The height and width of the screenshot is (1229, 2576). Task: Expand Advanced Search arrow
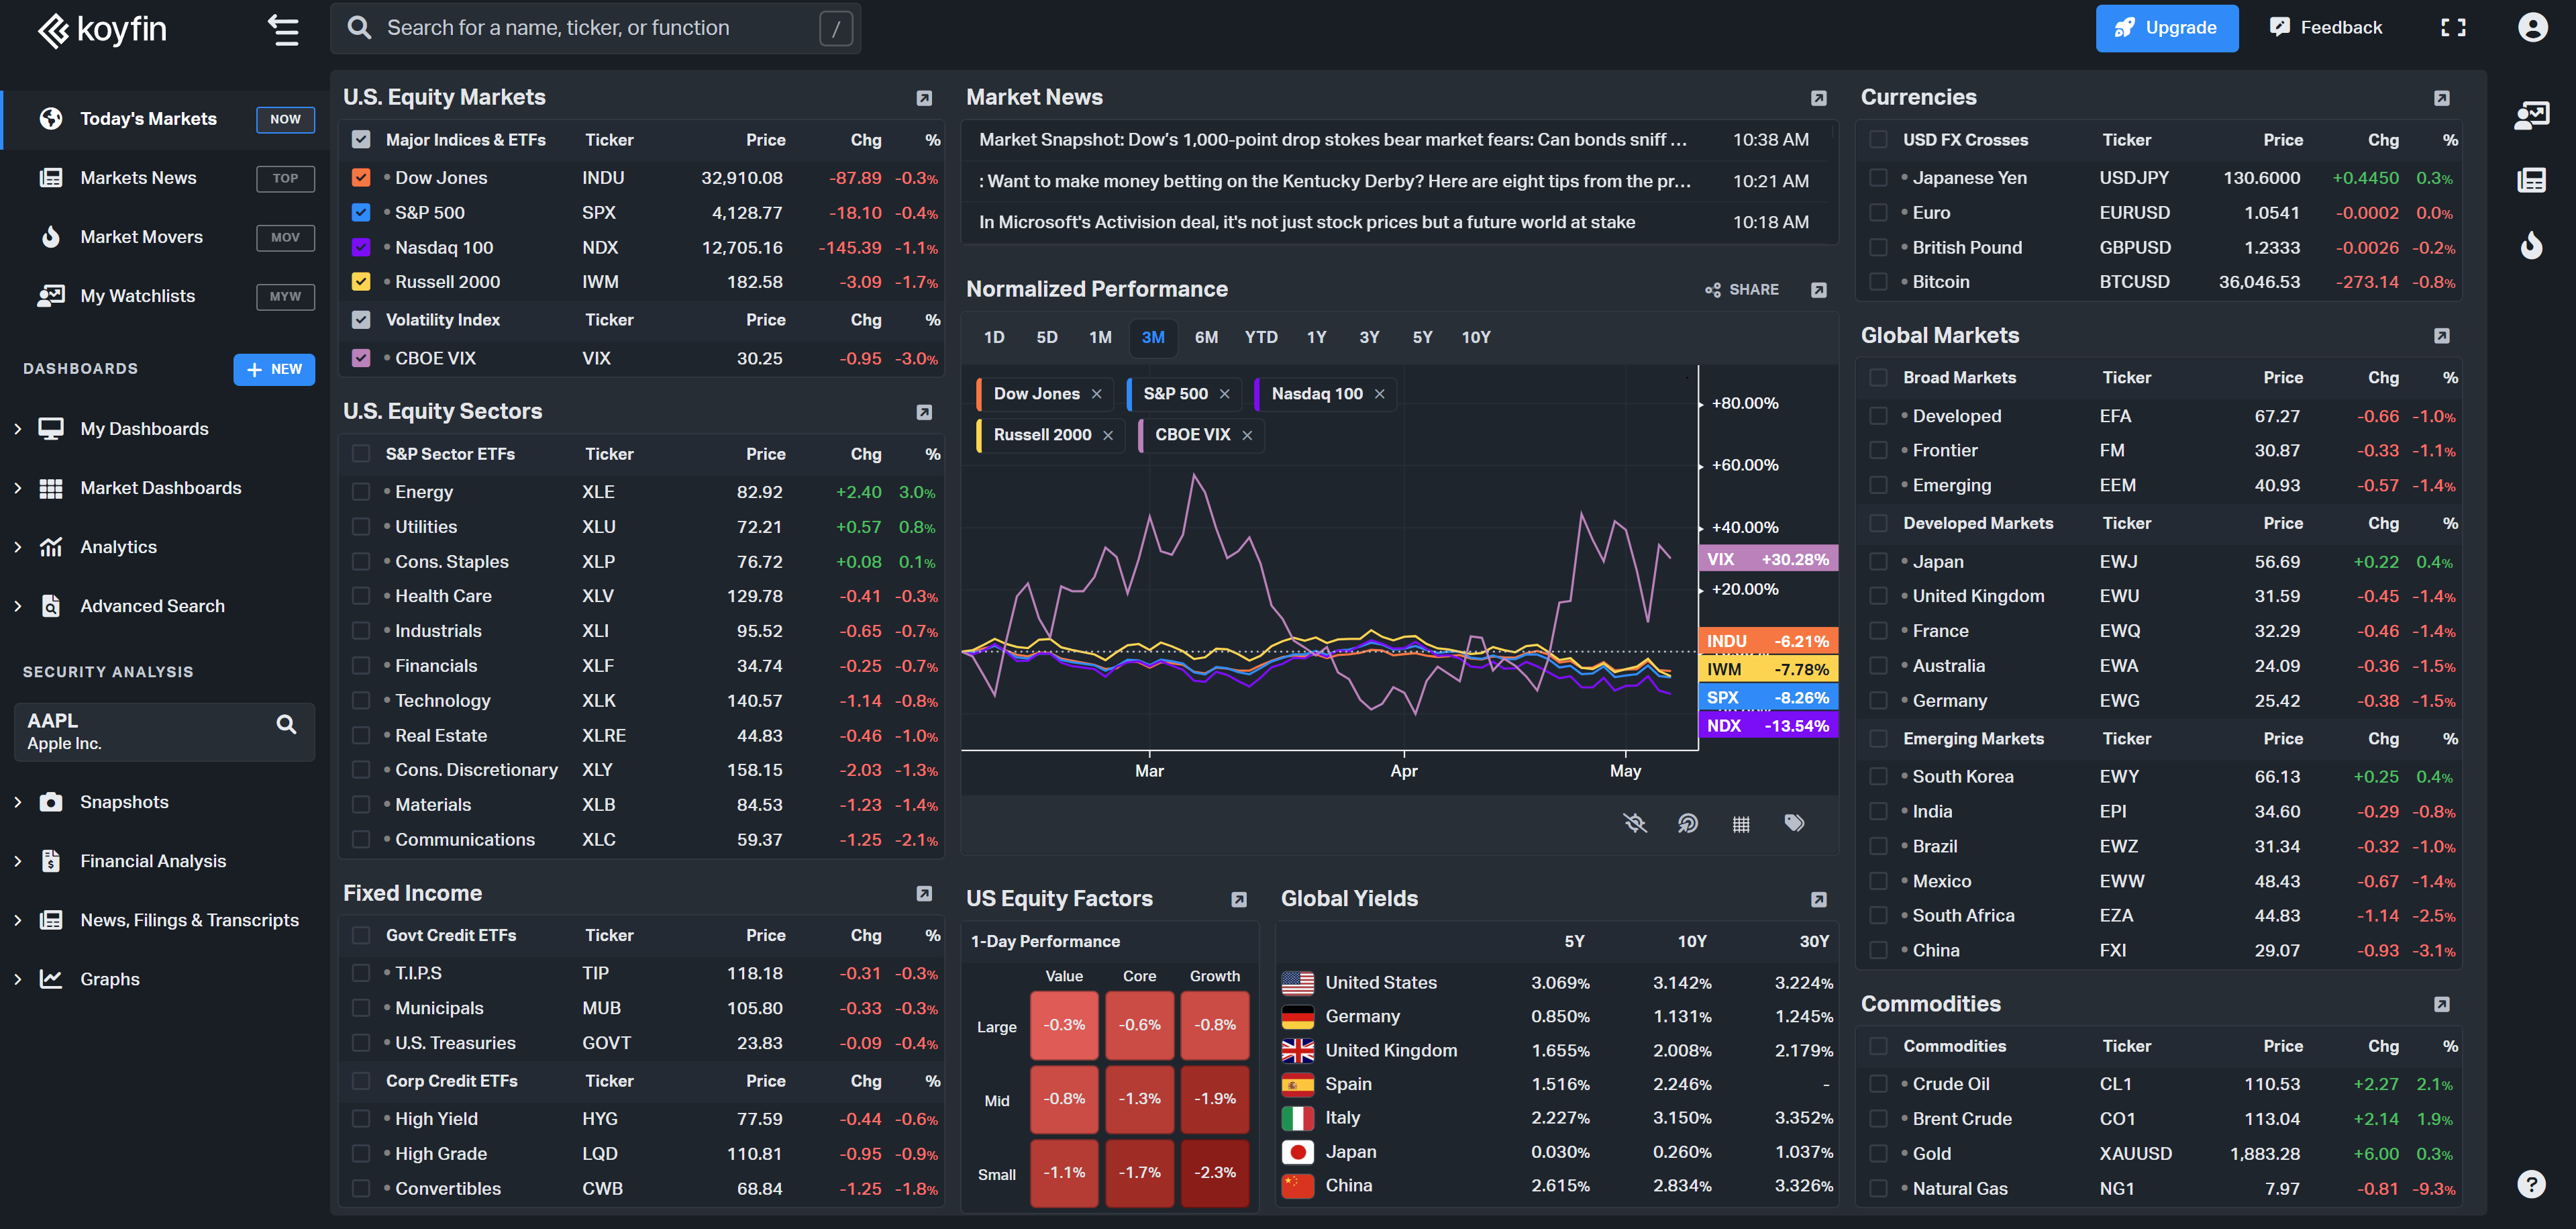(x=17, y=606)
